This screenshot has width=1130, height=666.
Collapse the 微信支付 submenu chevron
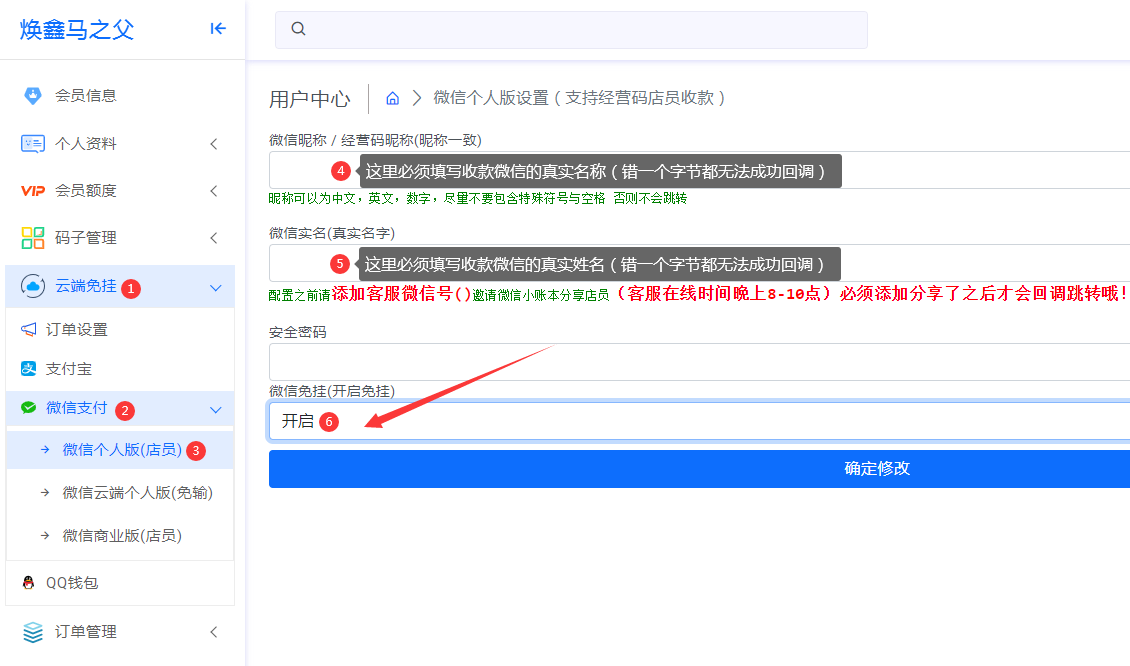click(215, 409)
